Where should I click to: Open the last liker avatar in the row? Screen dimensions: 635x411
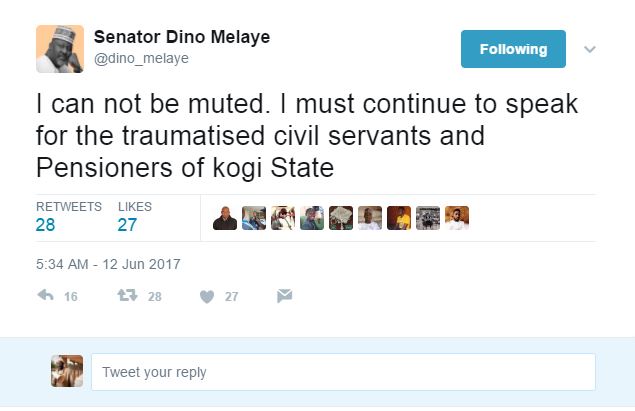(x=457, y=218)
